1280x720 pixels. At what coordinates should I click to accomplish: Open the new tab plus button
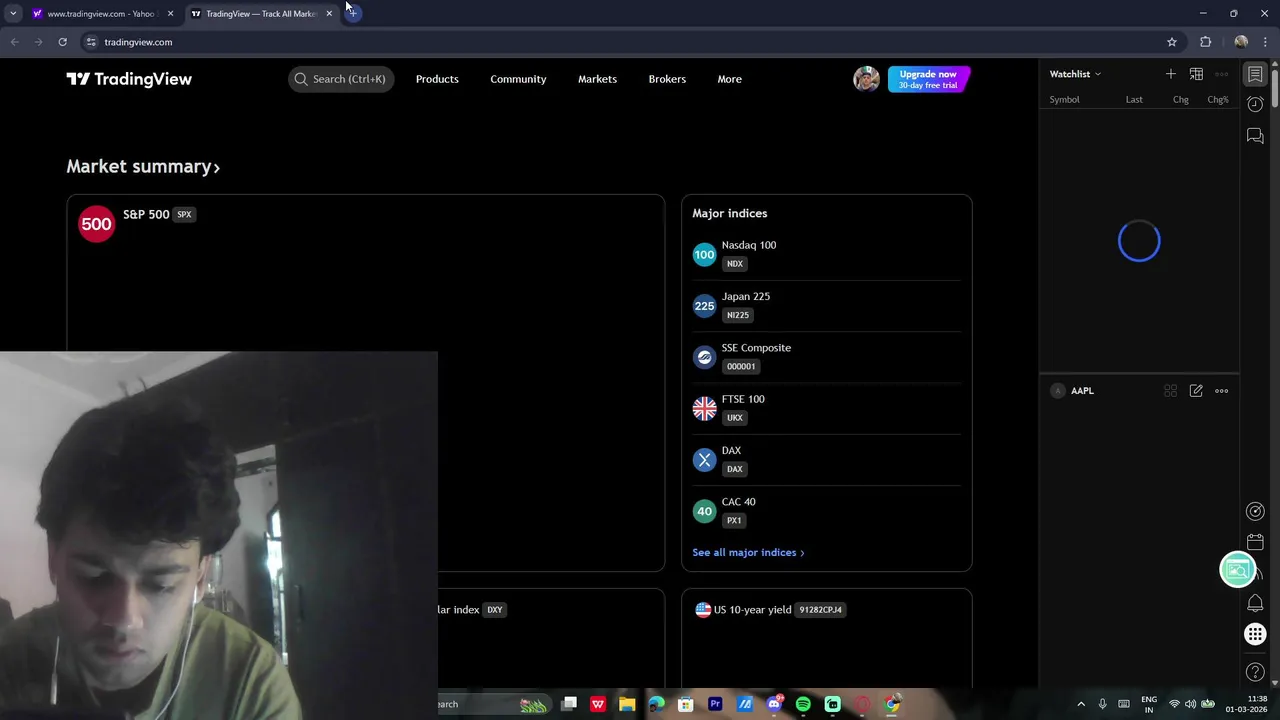[x=352, y=13]
